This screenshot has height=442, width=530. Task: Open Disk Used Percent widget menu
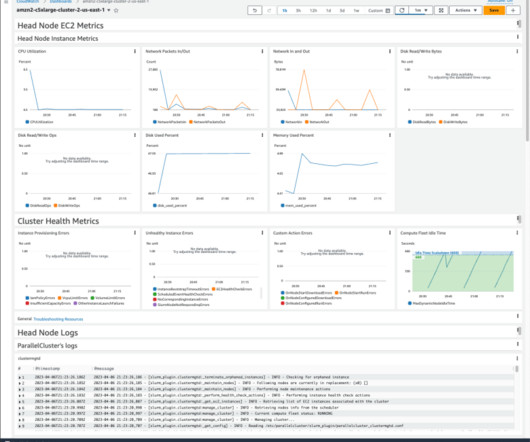[x=262, y=135]
